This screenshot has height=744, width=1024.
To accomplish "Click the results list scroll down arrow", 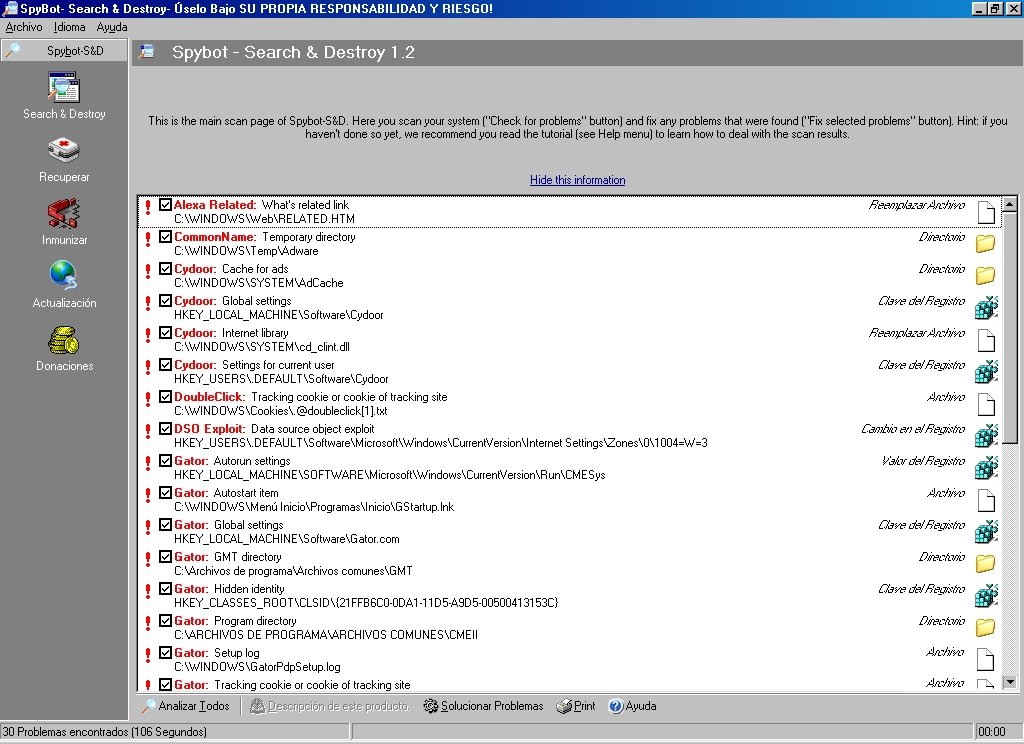I will click(1010, 682).
